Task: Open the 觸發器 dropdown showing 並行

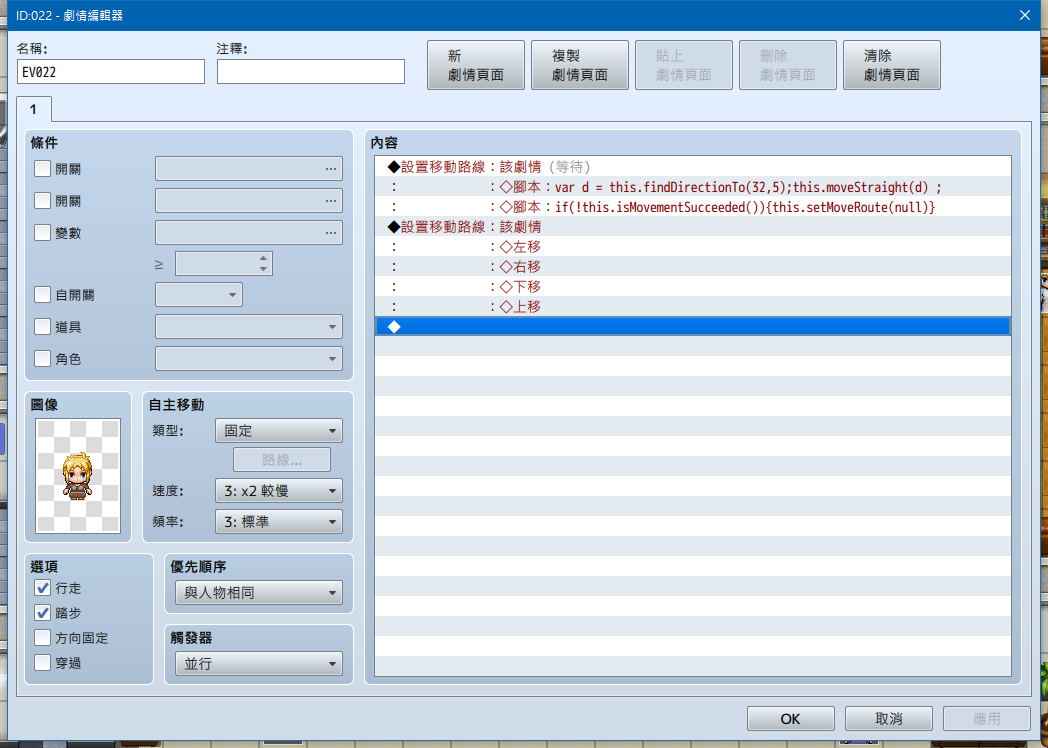Action: tap(259, 664)
